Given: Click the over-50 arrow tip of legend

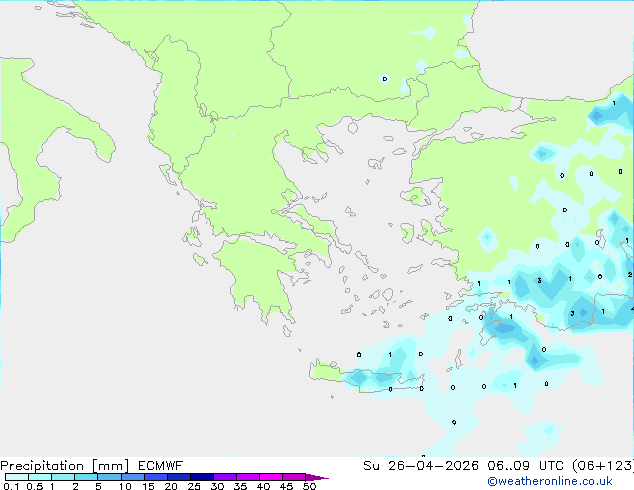Looking at the screenshot, I should click(x=317, y=477).
